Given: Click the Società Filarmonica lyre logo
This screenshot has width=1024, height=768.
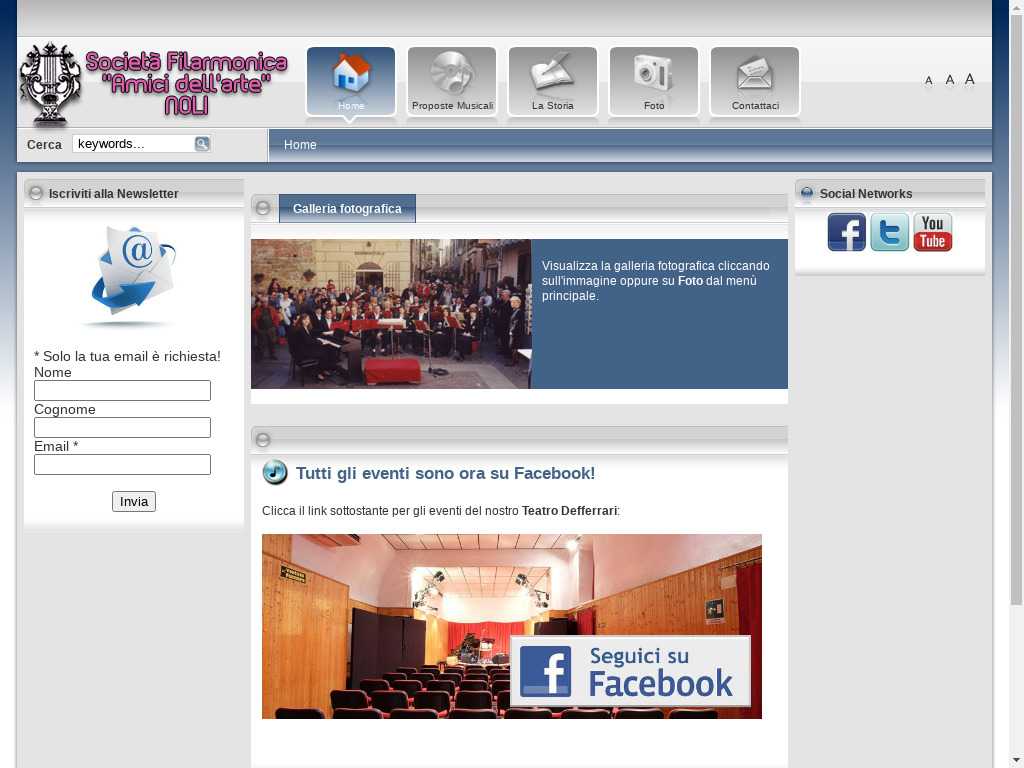Looking at the screenshot, I should pyautogui.click(x=50, y=84).
